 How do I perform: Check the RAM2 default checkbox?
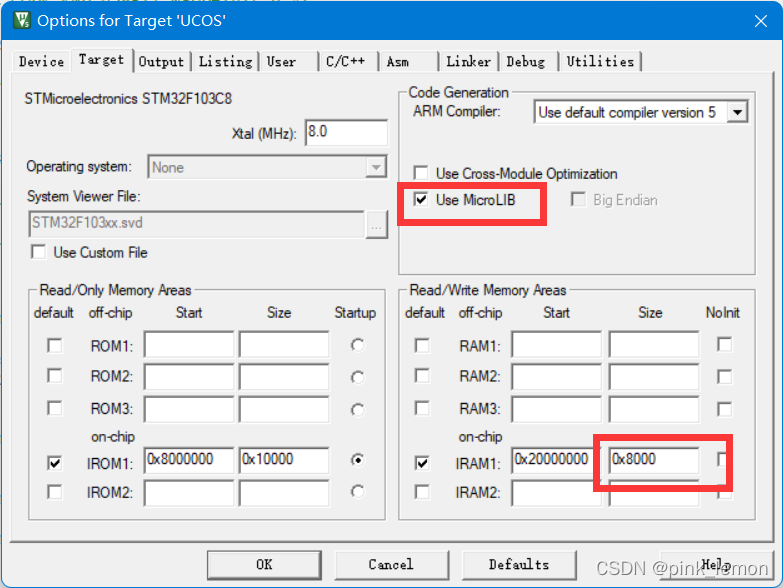click(422, 375)
